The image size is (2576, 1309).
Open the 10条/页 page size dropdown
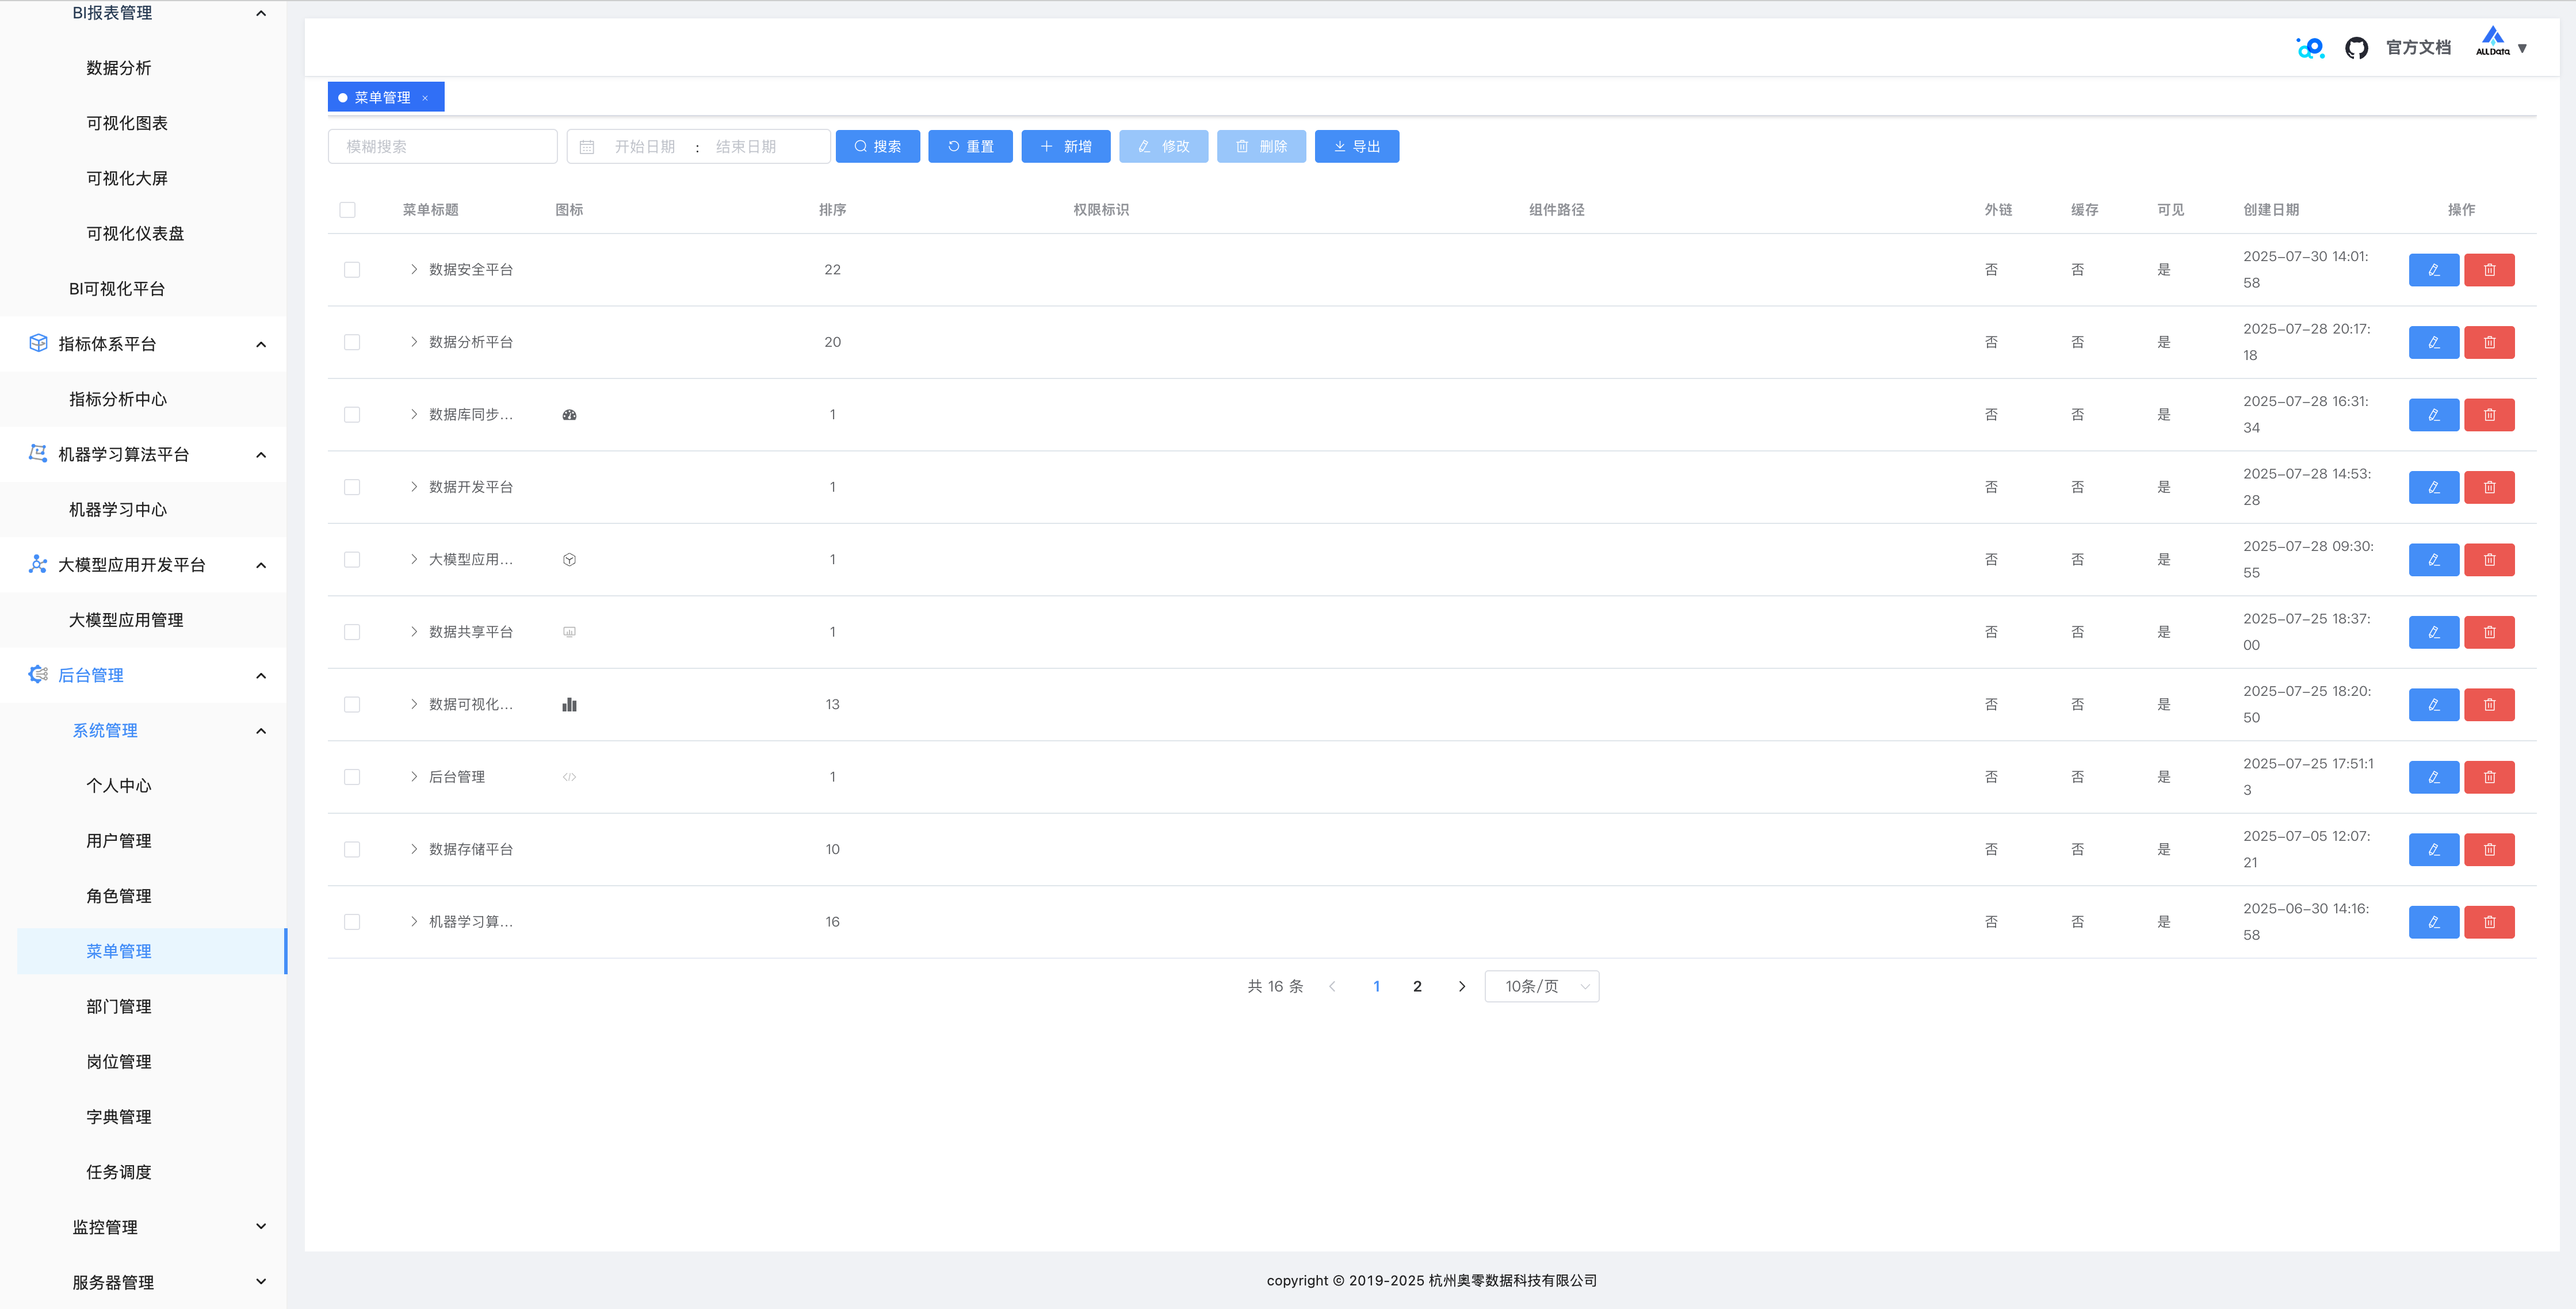pyautogui.click(x=1541, y=986)
